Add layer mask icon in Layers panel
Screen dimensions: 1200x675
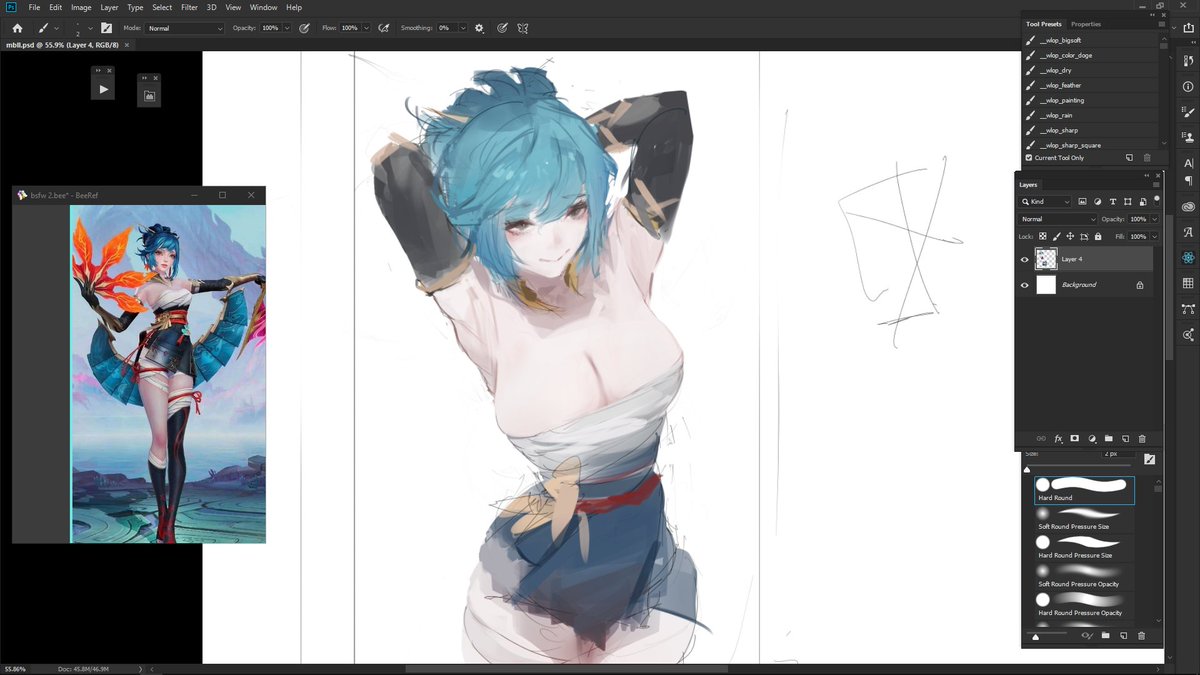(1075, 438)
